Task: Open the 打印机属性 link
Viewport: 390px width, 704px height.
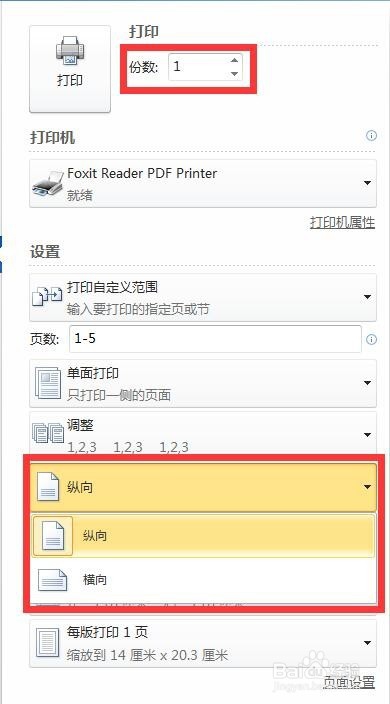Action: 342,222
